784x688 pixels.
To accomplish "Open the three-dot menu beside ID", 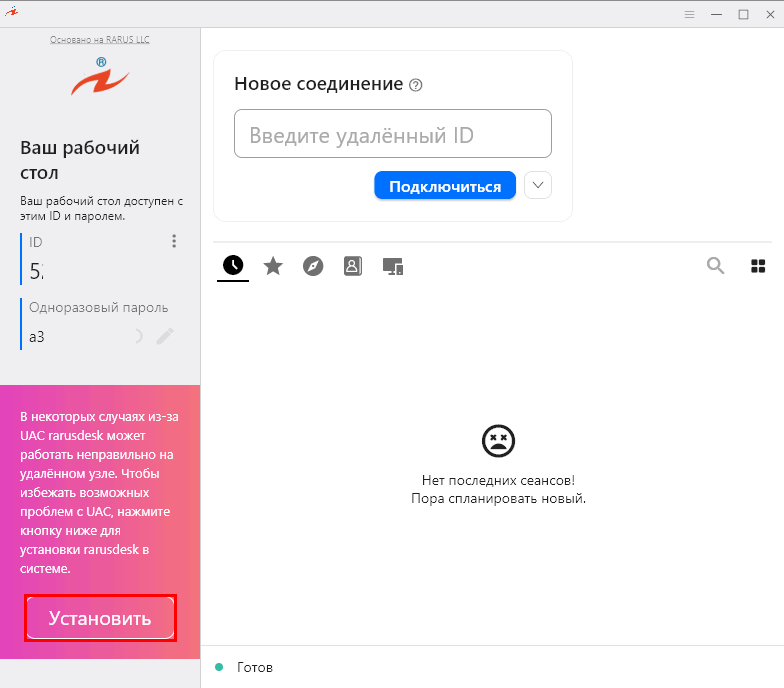I will tap(174, 241).
